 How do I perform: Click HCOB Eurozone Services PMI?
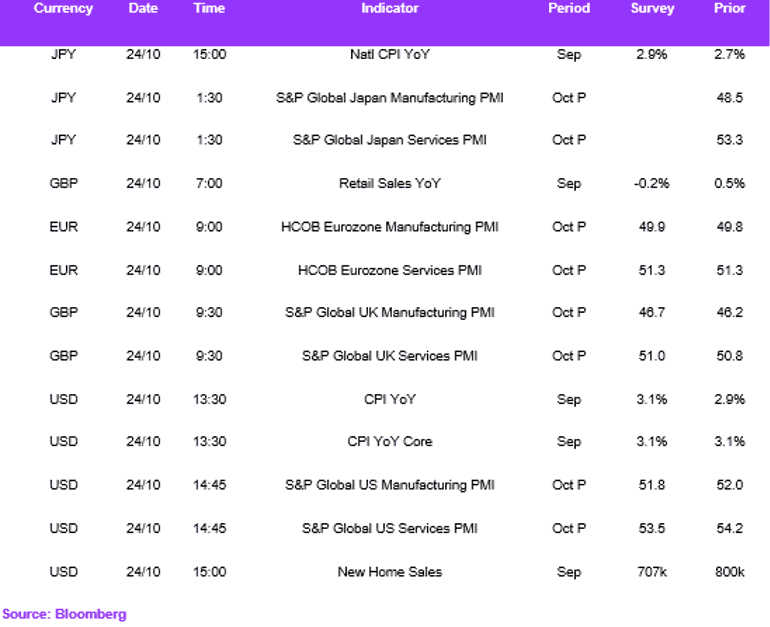tap(390, 271)
